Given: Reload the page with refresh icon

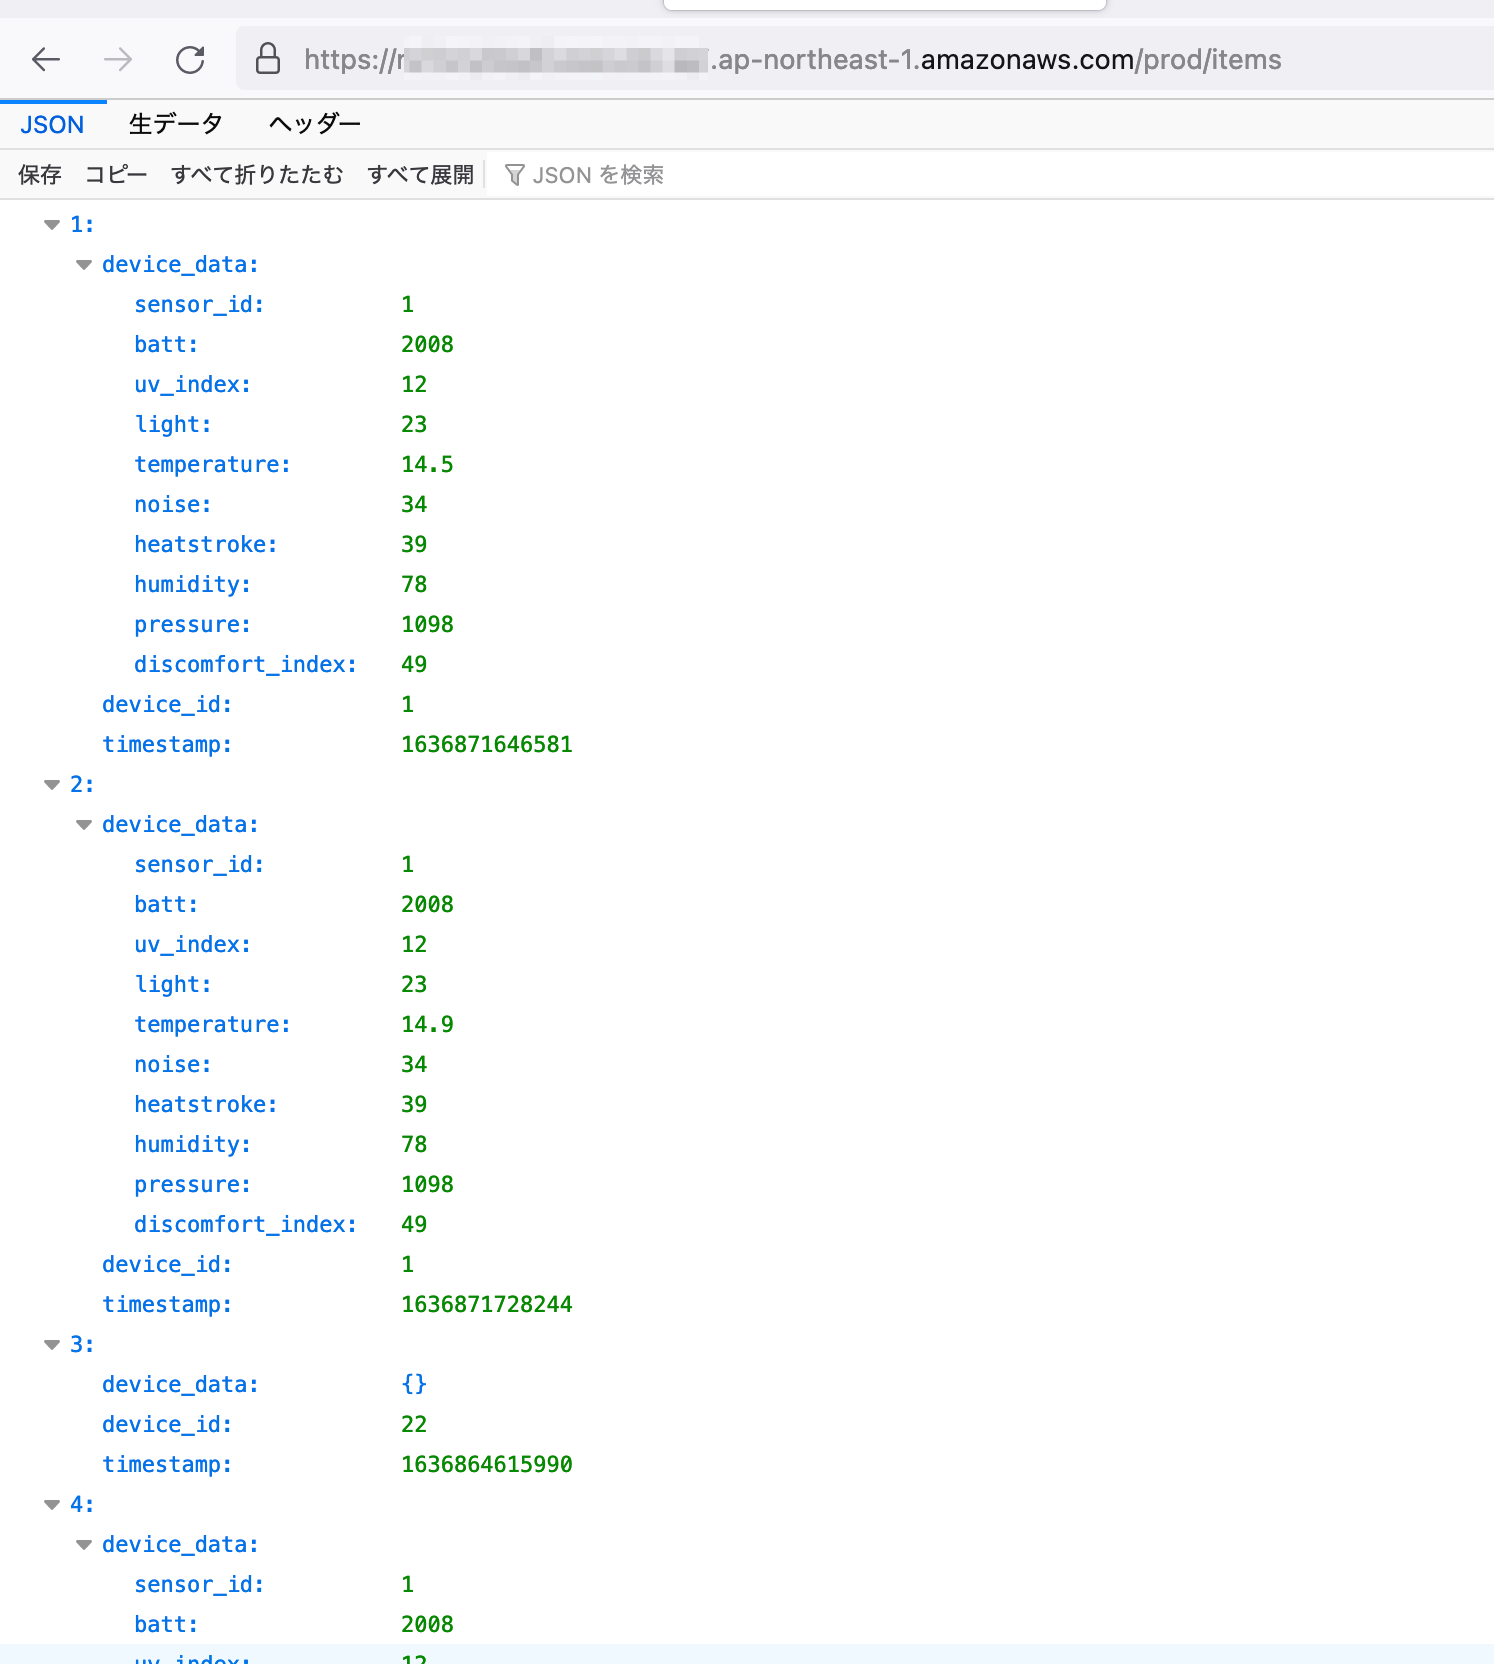Looking at the screenshot, I should pos(190,60).
